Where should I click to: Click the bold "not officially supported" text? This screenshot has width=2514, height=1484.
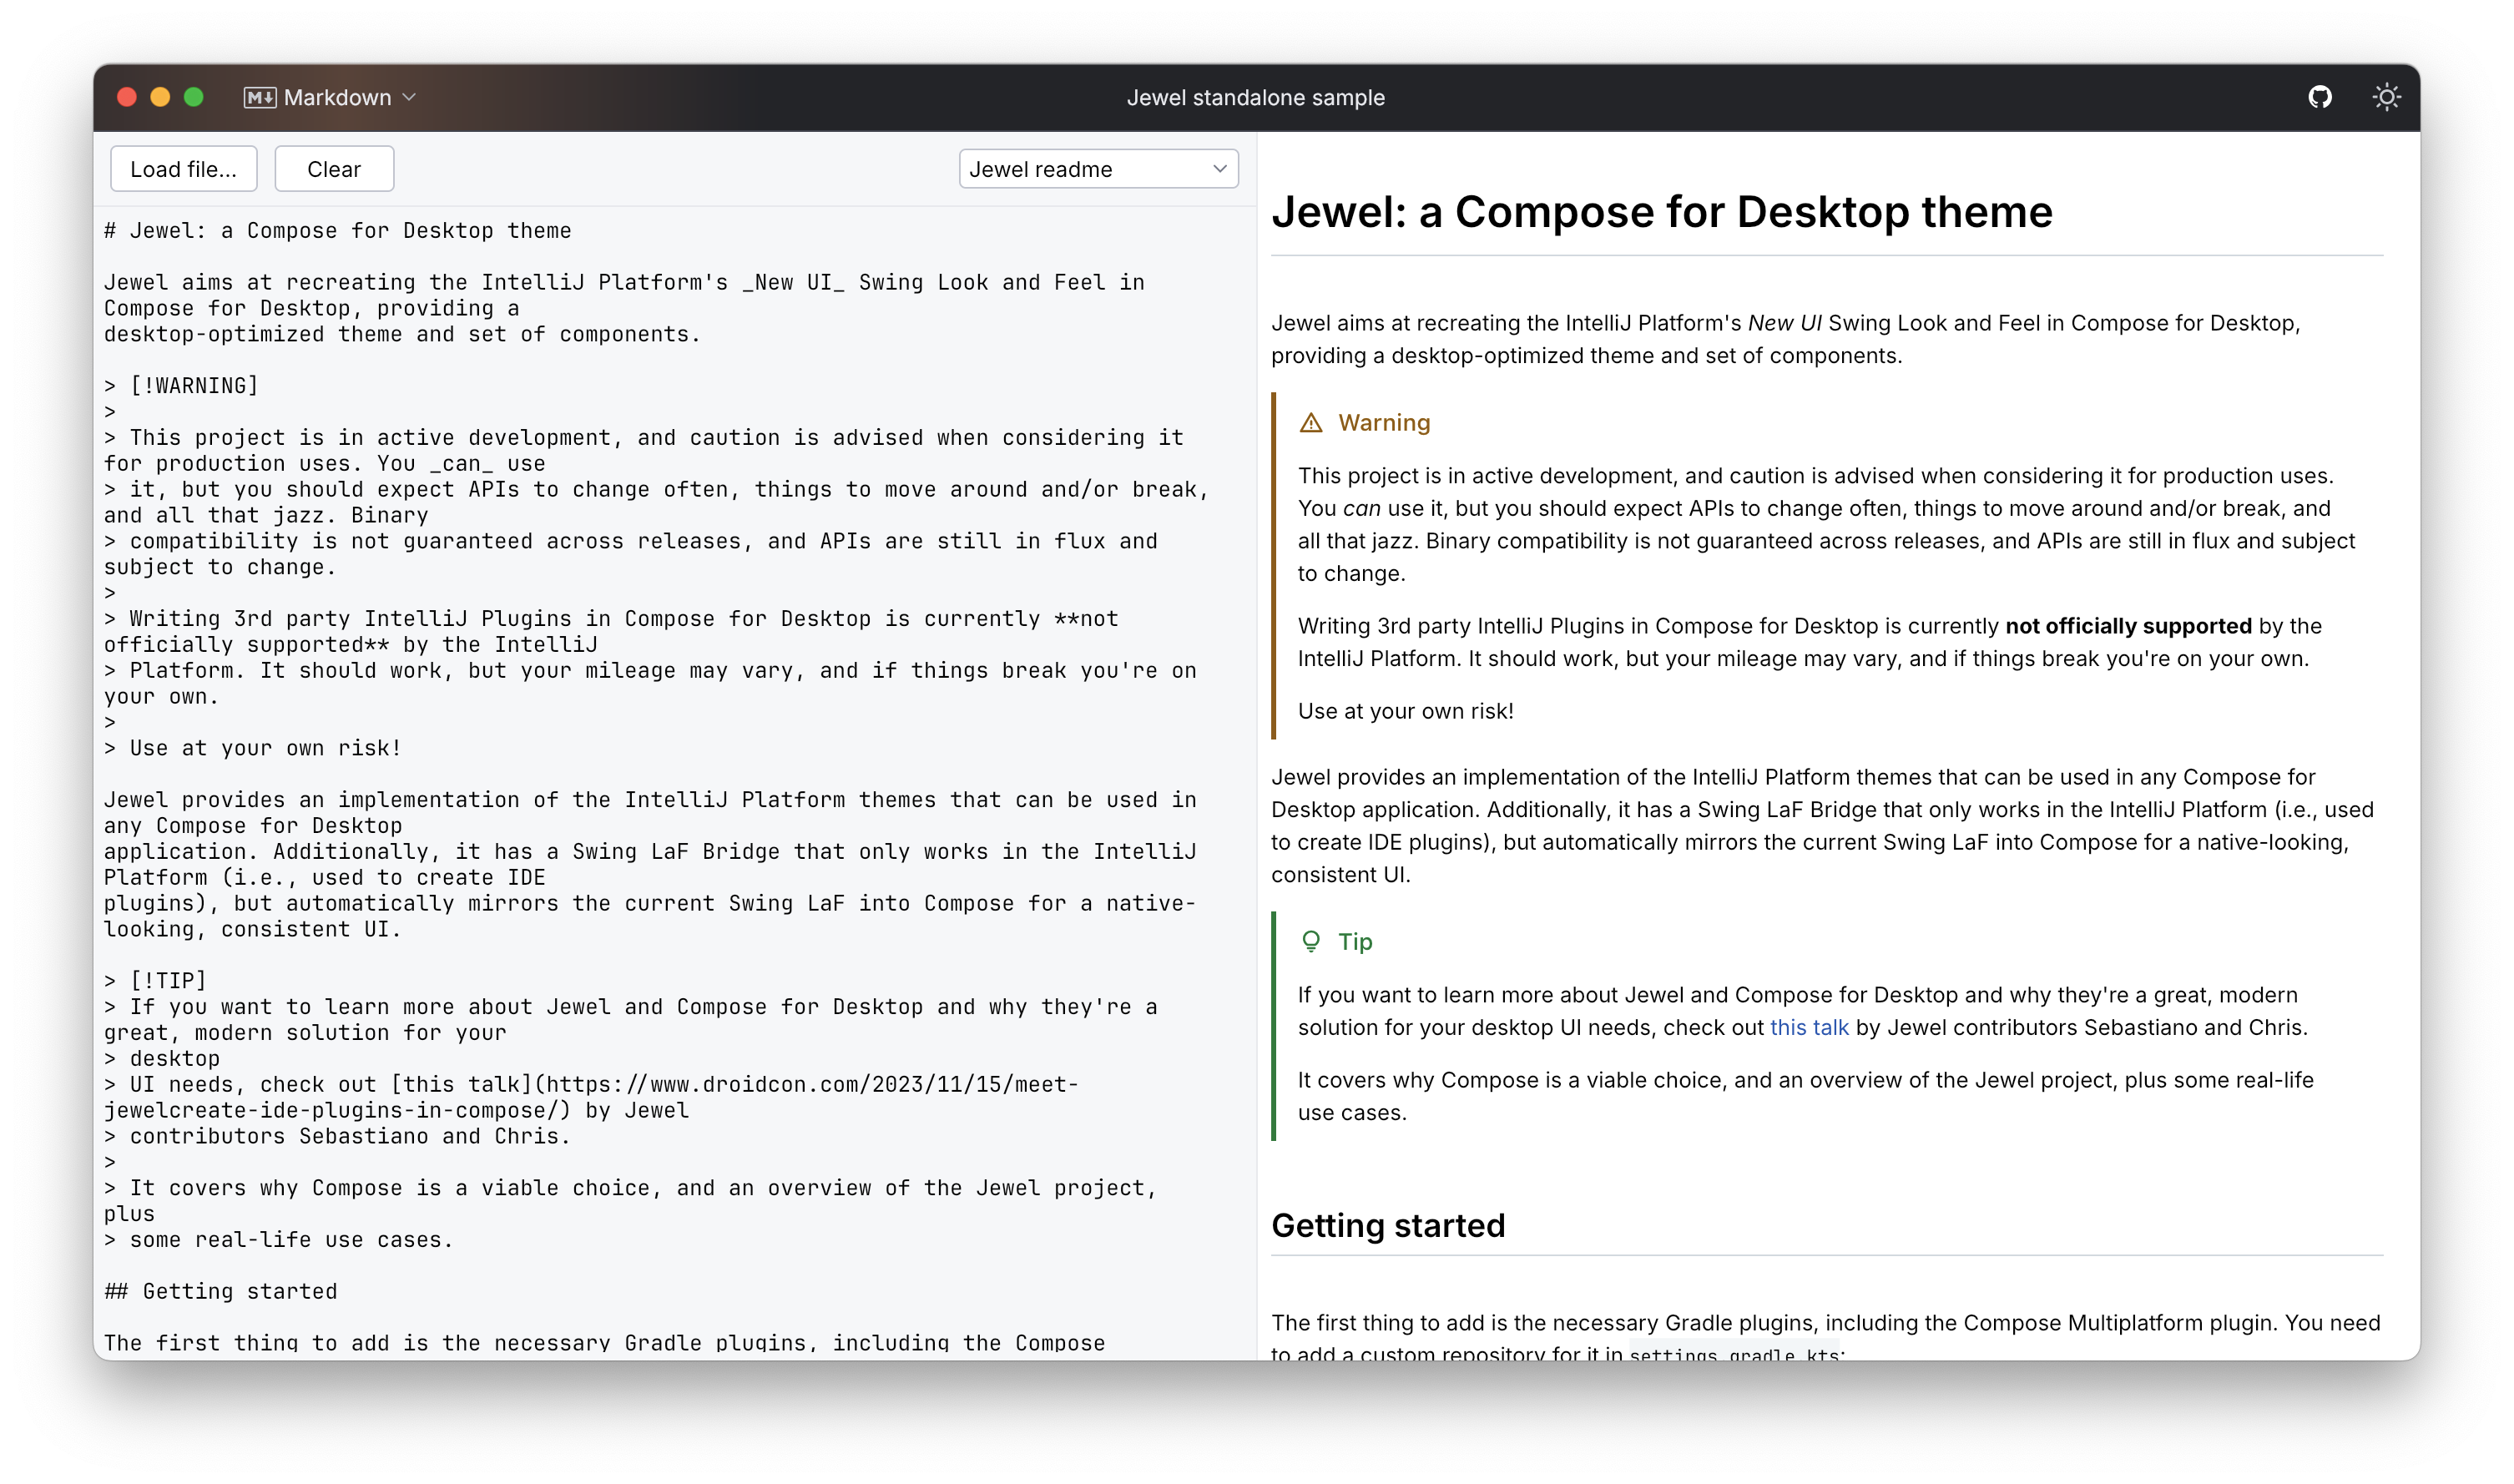2128,625
